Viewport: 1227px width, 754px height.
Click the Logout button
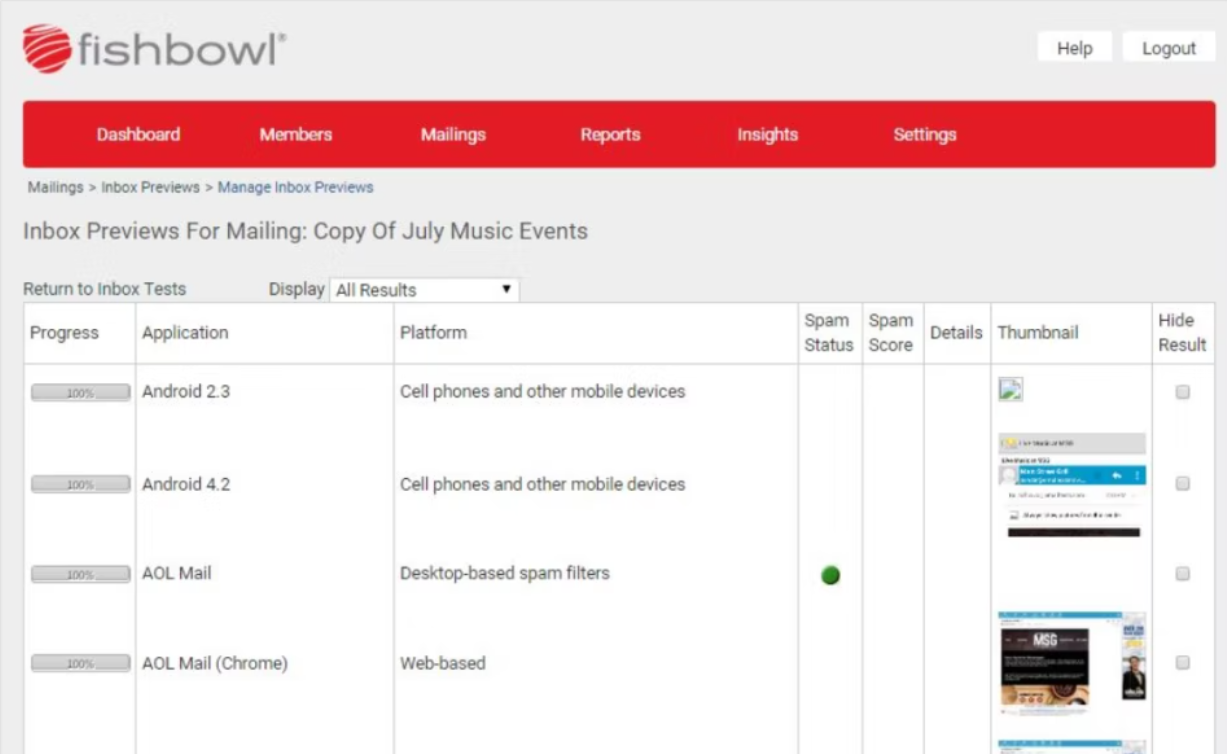(x=1168, y=48)
